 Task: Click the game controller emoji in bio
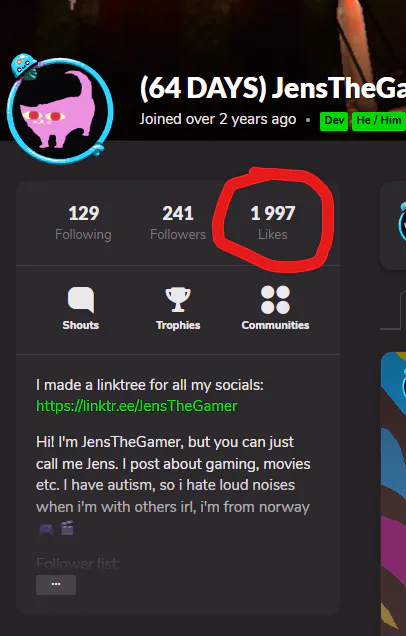coord(46,529)
